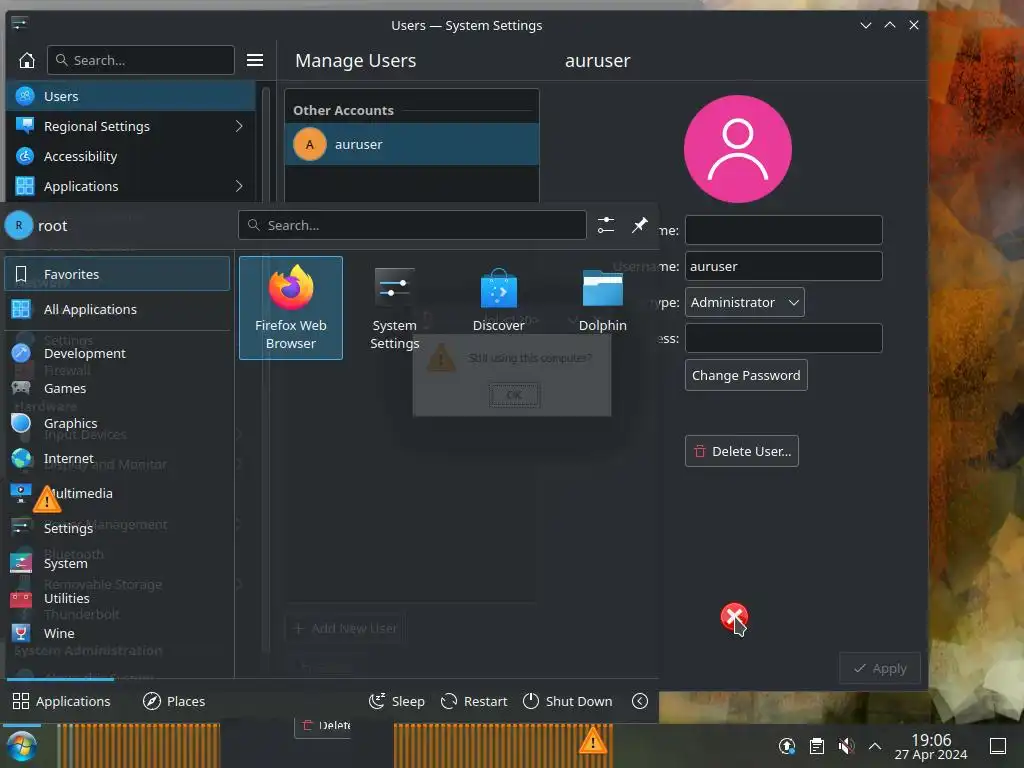Open Discover software center
The height and width of the screenshot is (768, 1024).
(498, 308)
